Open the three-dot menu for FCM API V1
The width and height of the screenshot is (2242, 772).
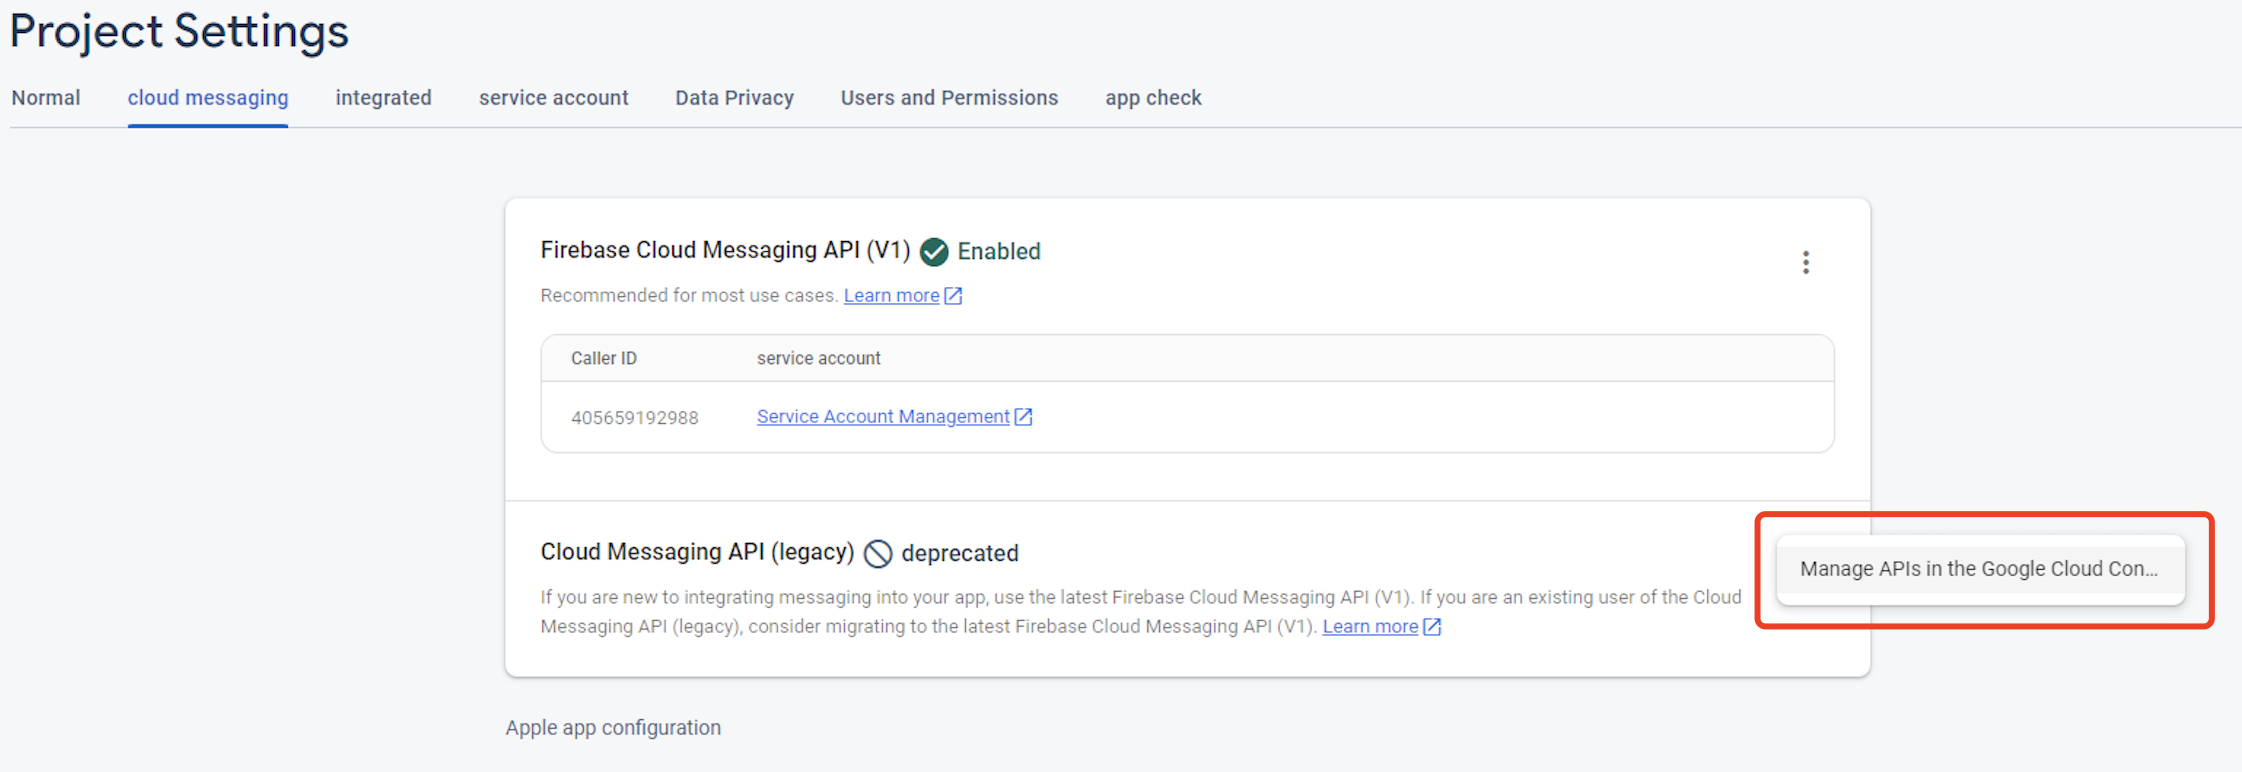pyautogui.click(x=1805, y=262)
